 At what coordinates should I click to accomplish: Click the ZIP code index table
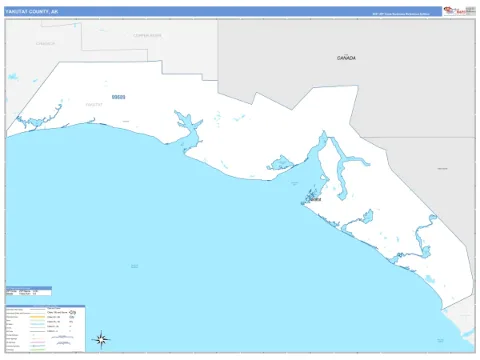coord(28,291)
